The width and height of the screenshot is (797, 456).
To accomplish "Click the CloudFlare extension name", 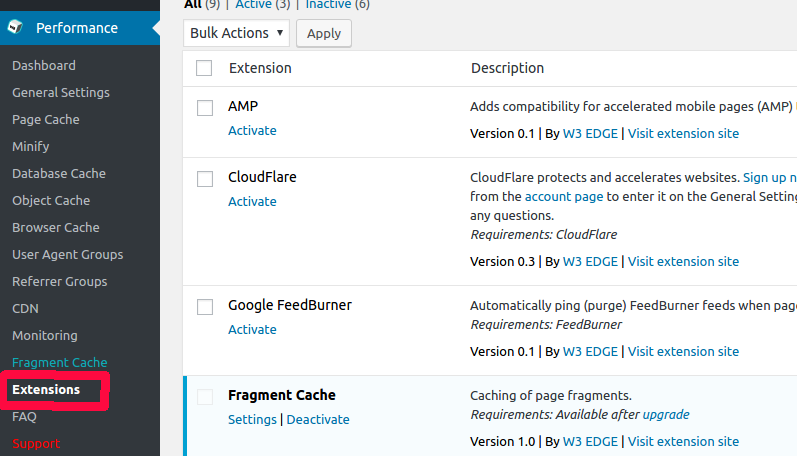I will (262, 177).
